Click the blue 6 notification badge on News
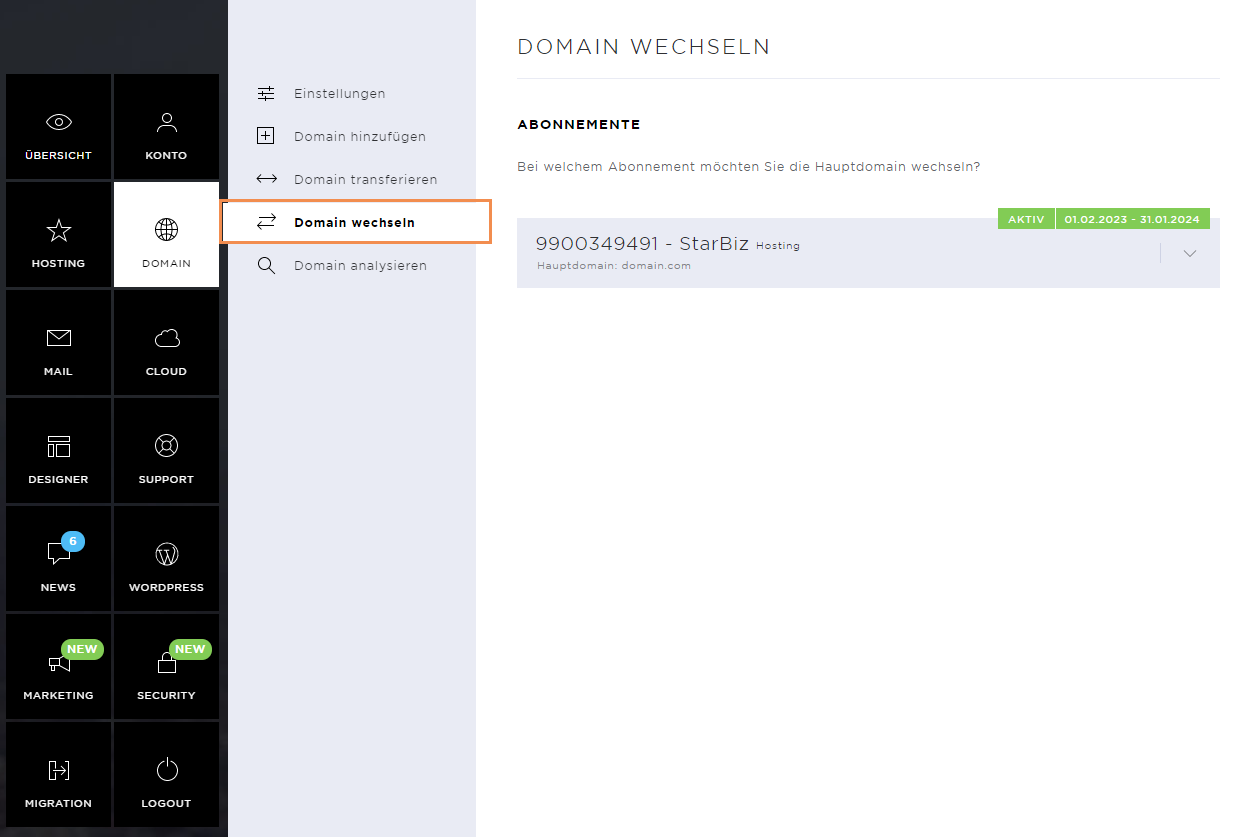 pyautogui.click(x=72, y=541)
